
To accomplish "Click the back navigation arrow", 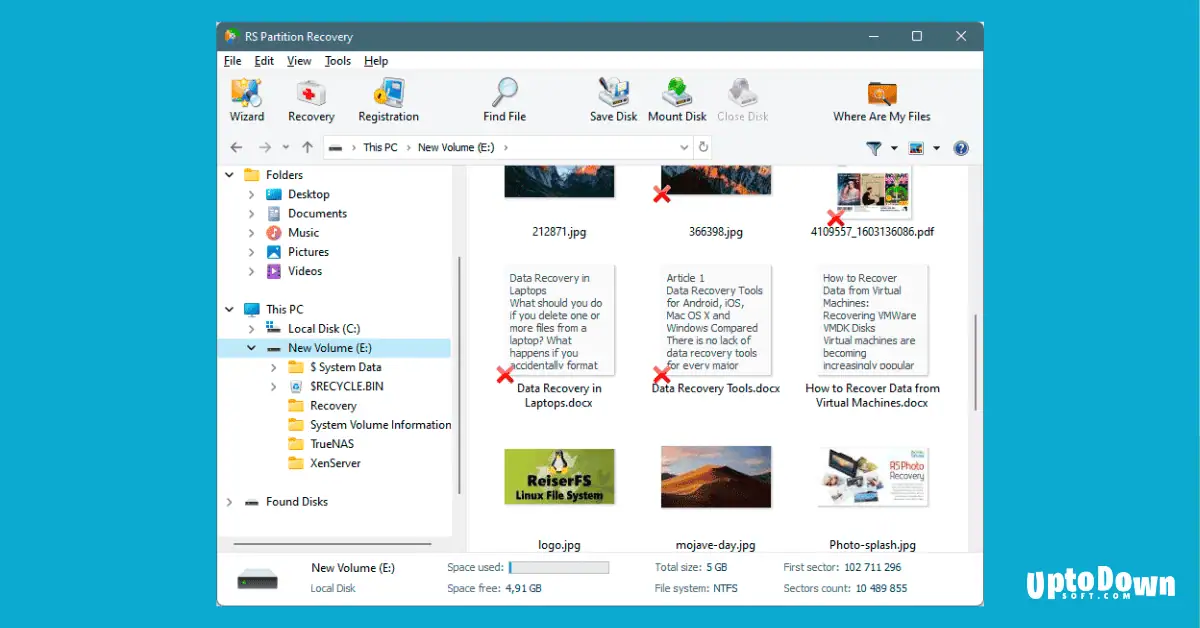I will click(x=236, y=147).
